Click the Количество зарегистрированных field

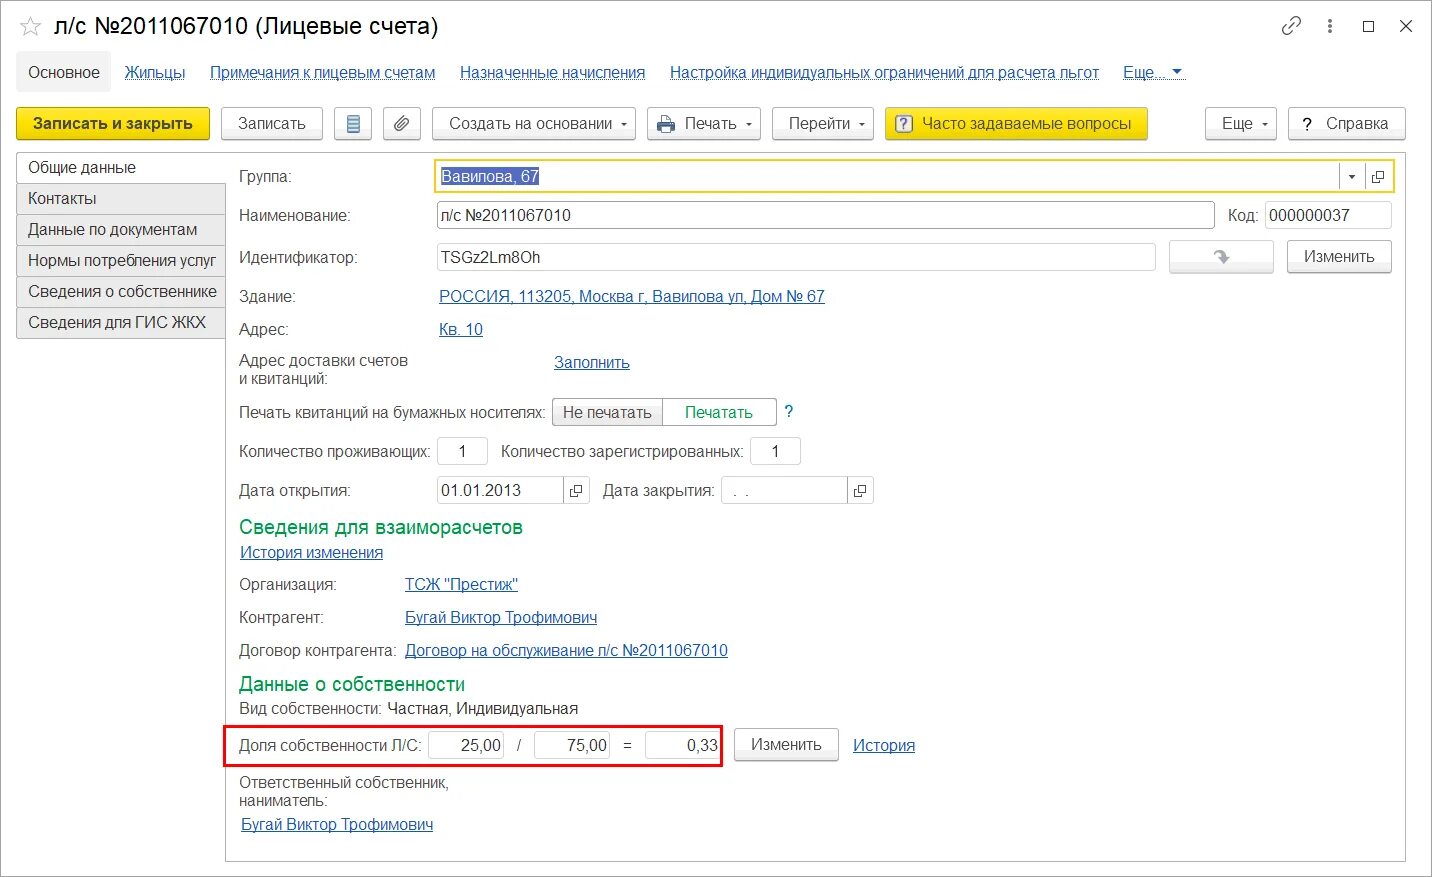(775, 452)
